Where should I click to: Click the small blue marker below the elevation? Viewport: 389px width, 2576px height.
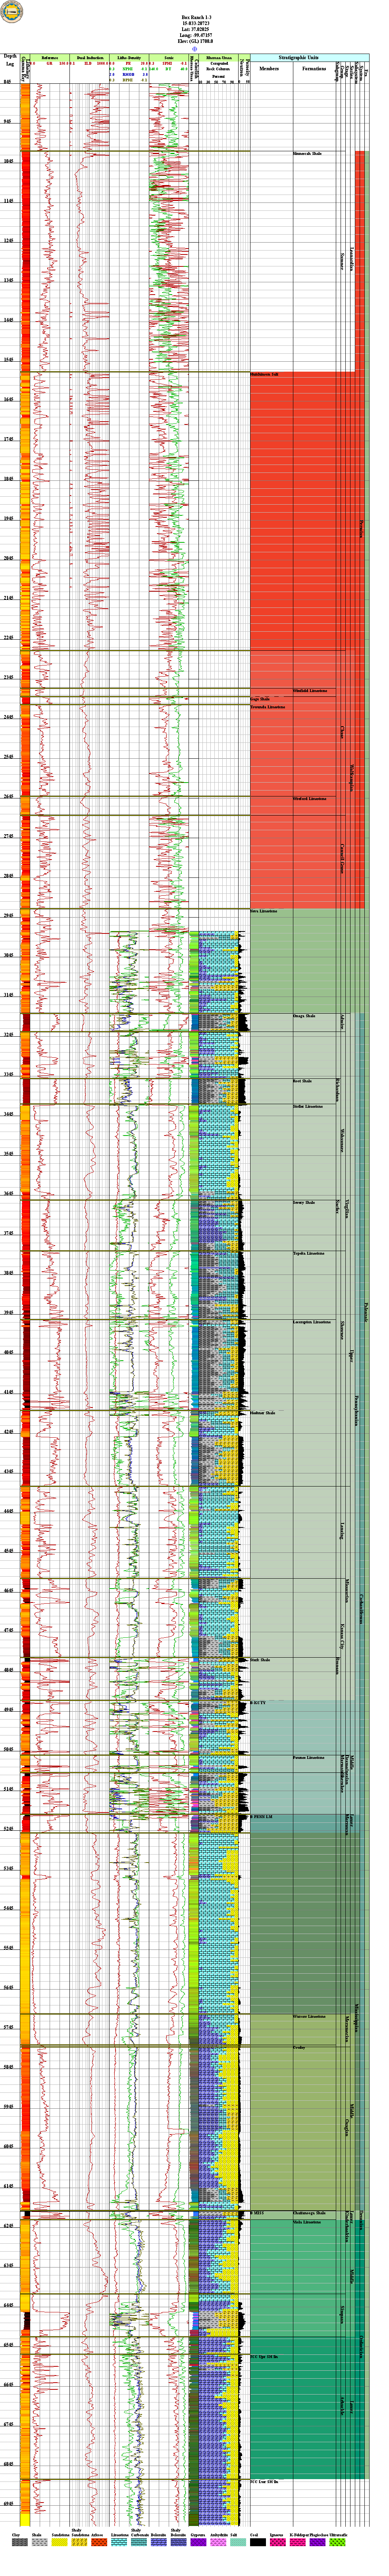point(194,48)
